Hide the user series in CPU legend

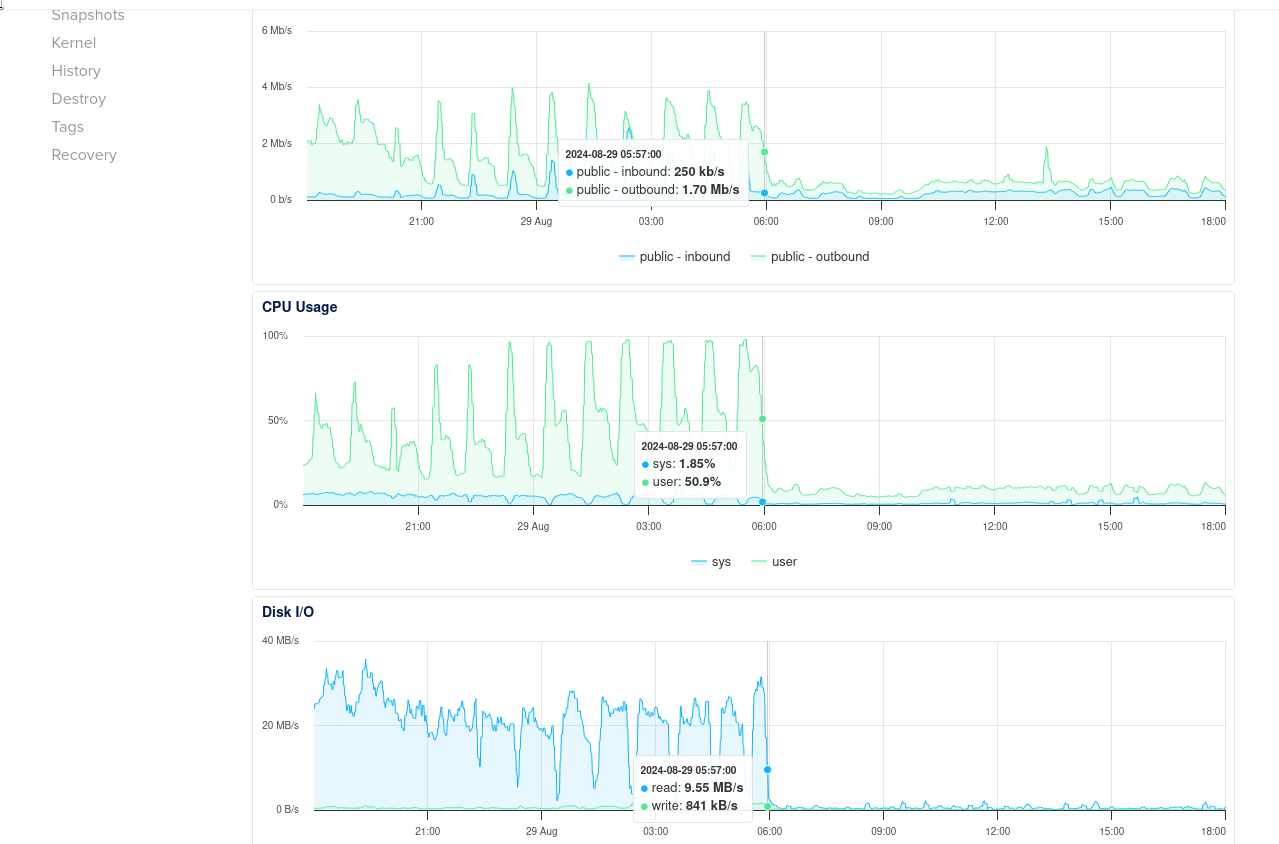[774, 562]
